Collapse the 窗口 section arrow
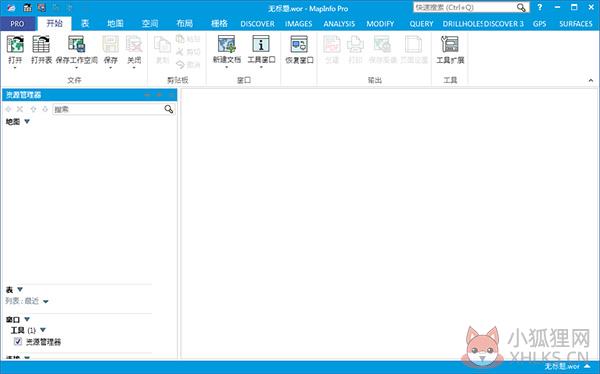 coord(27,319)
